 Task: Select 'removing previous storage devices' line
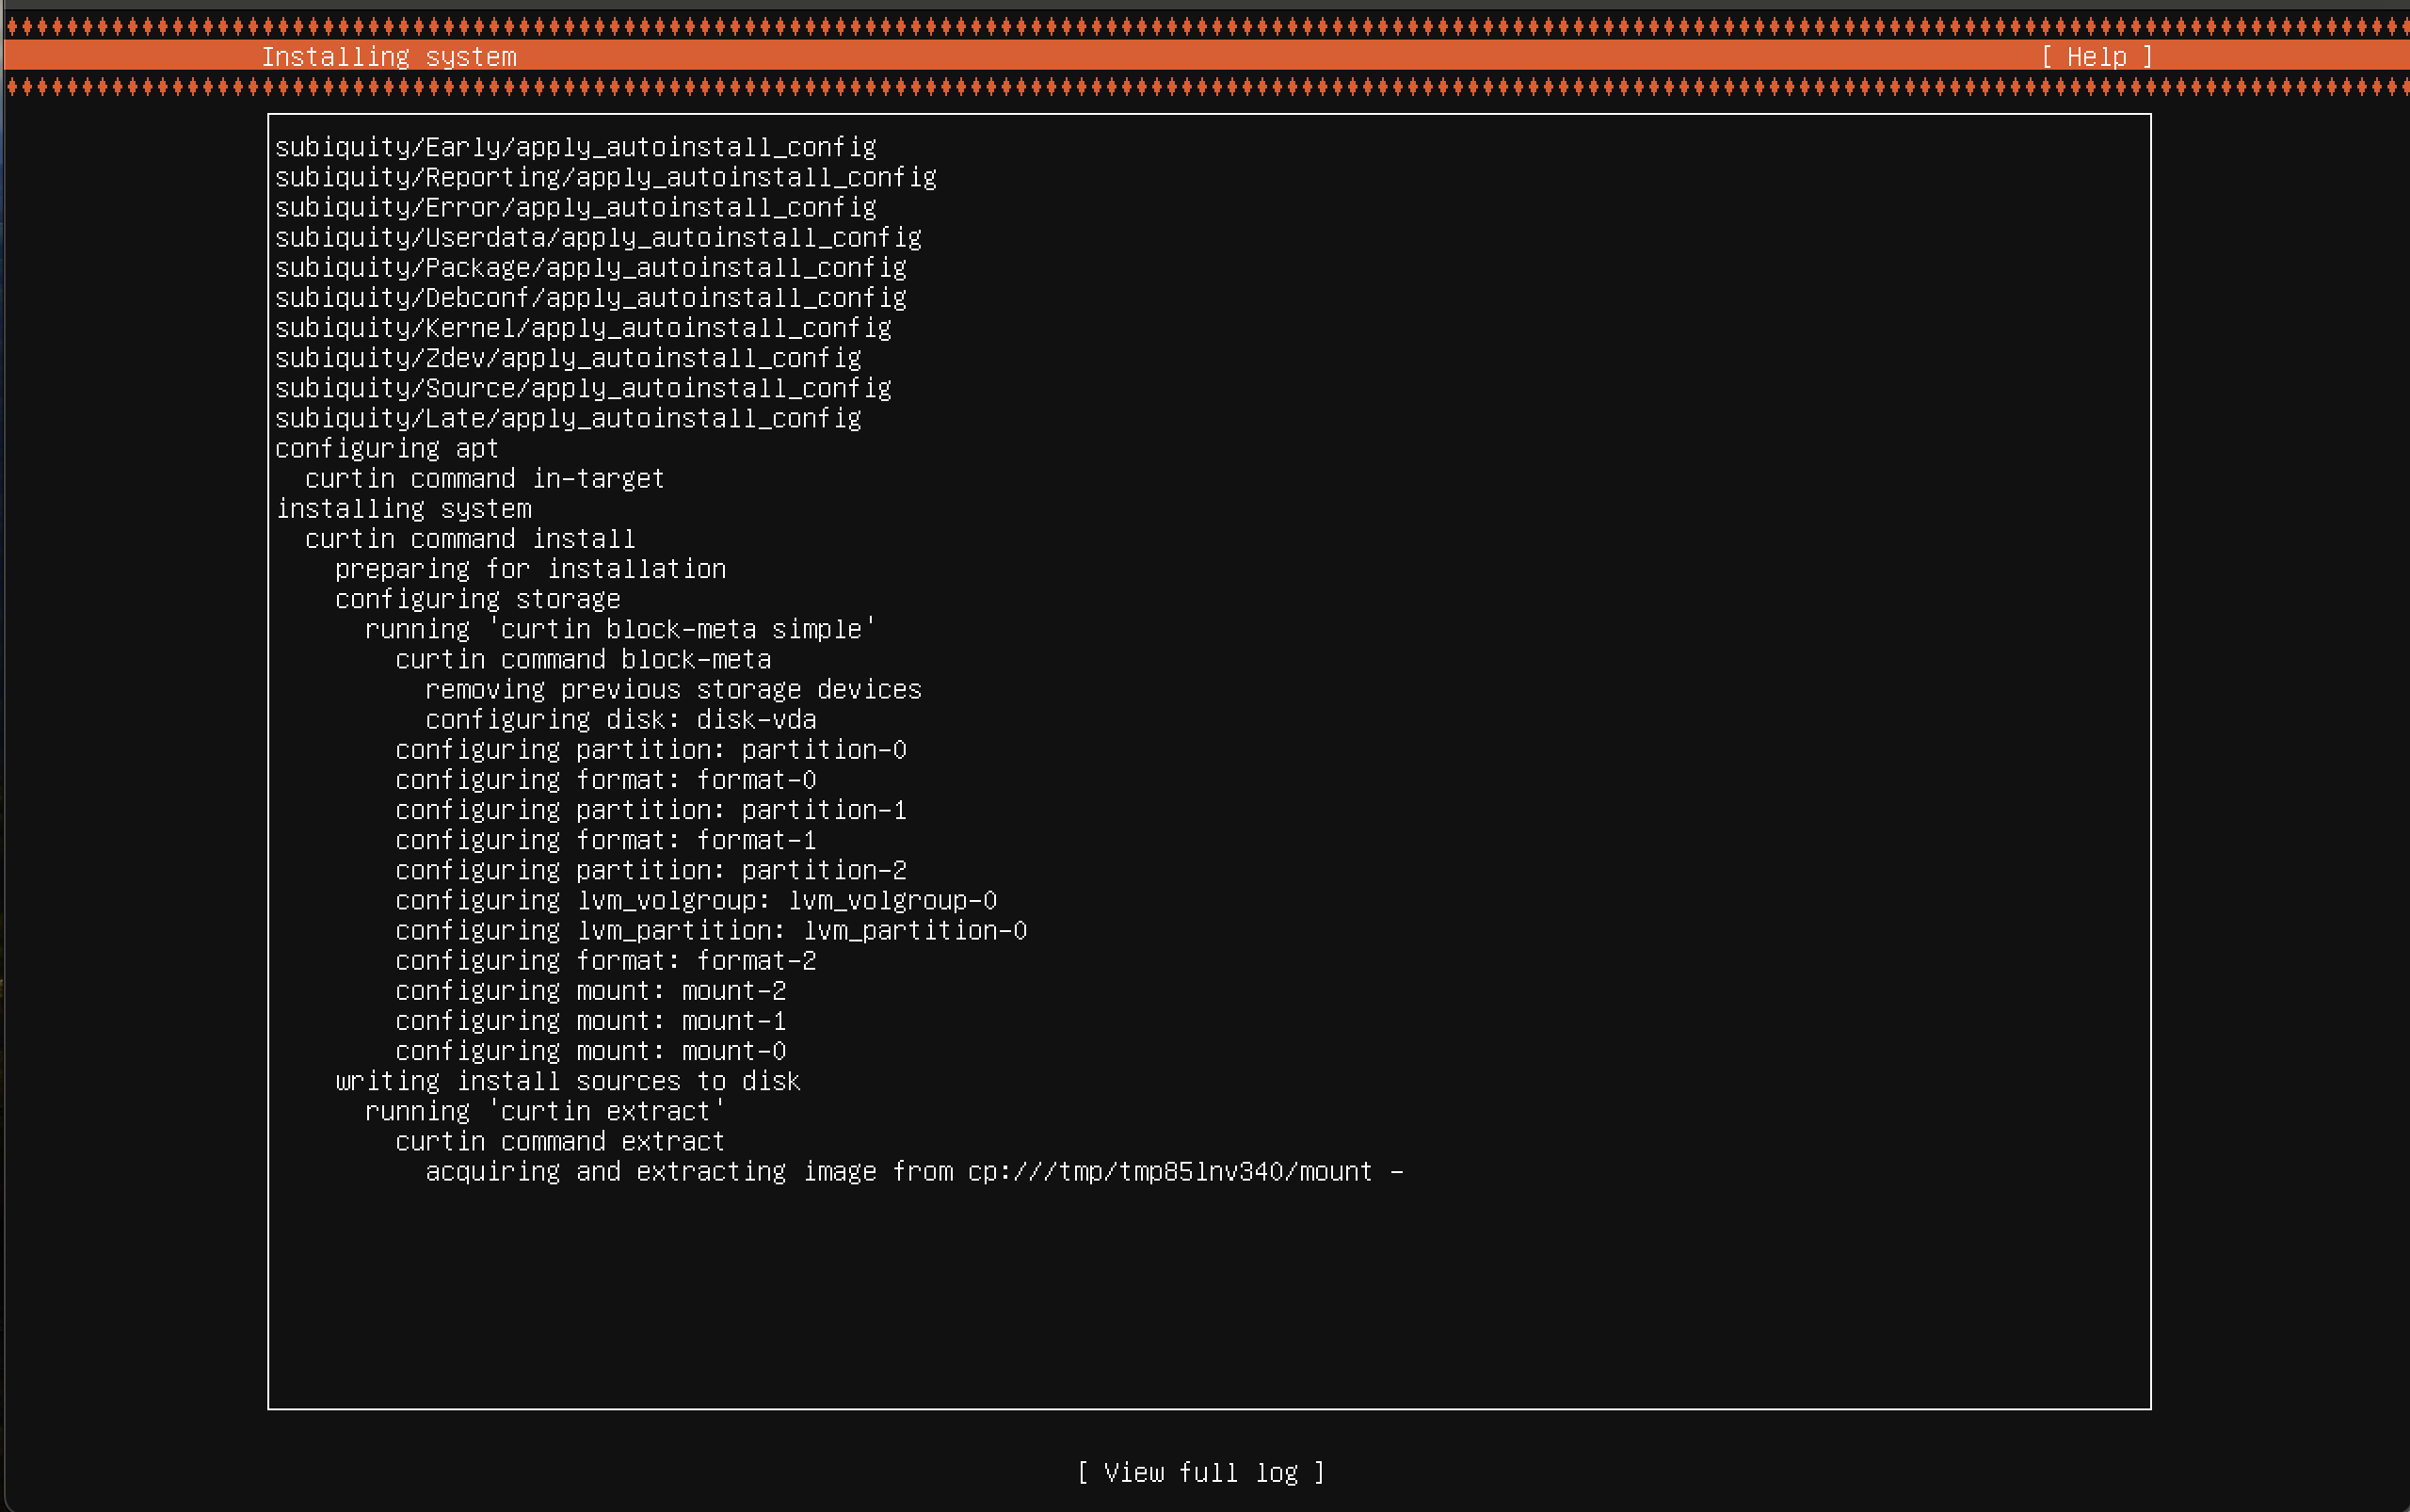pyautogui.click(x=673, y=689)
